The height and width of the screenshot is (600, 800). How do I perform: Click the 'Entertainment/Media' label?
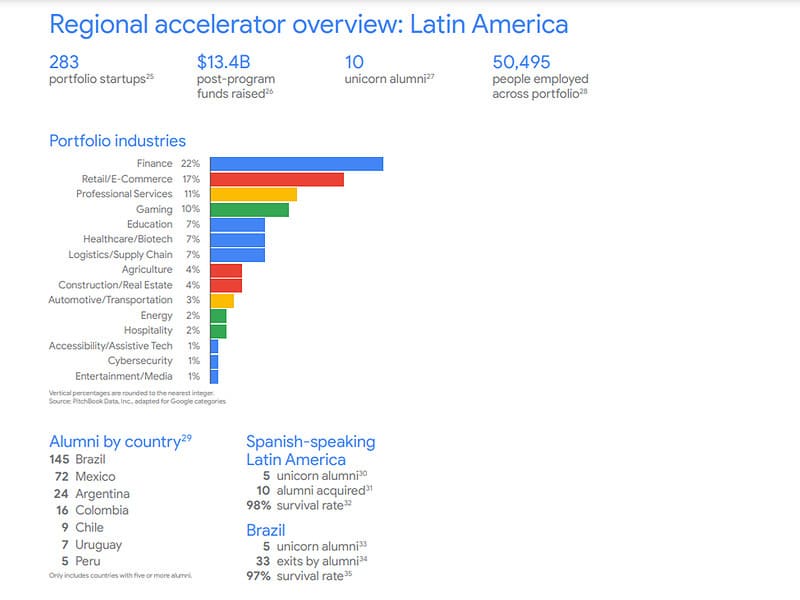123,376
